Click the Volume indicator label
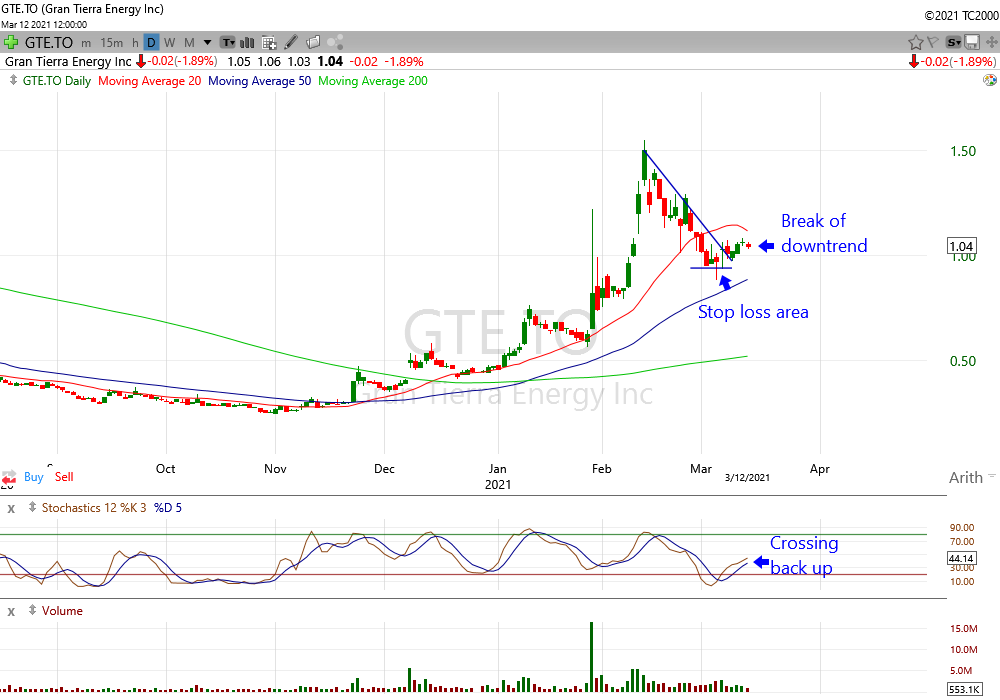 (62, 611)
